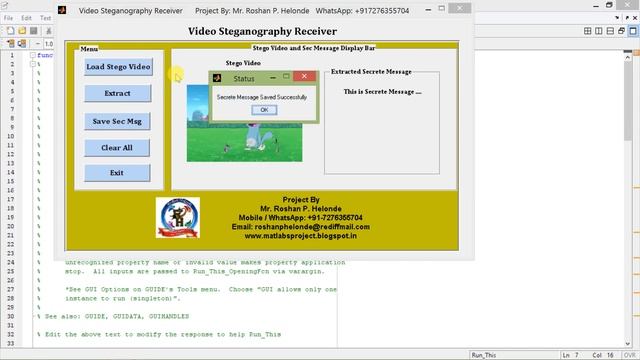640x360 pixels.
Task: Click 'See also: GUIDE, GUIDATA, GUIHANDLES' comment line
Action: tap(117, 316)
